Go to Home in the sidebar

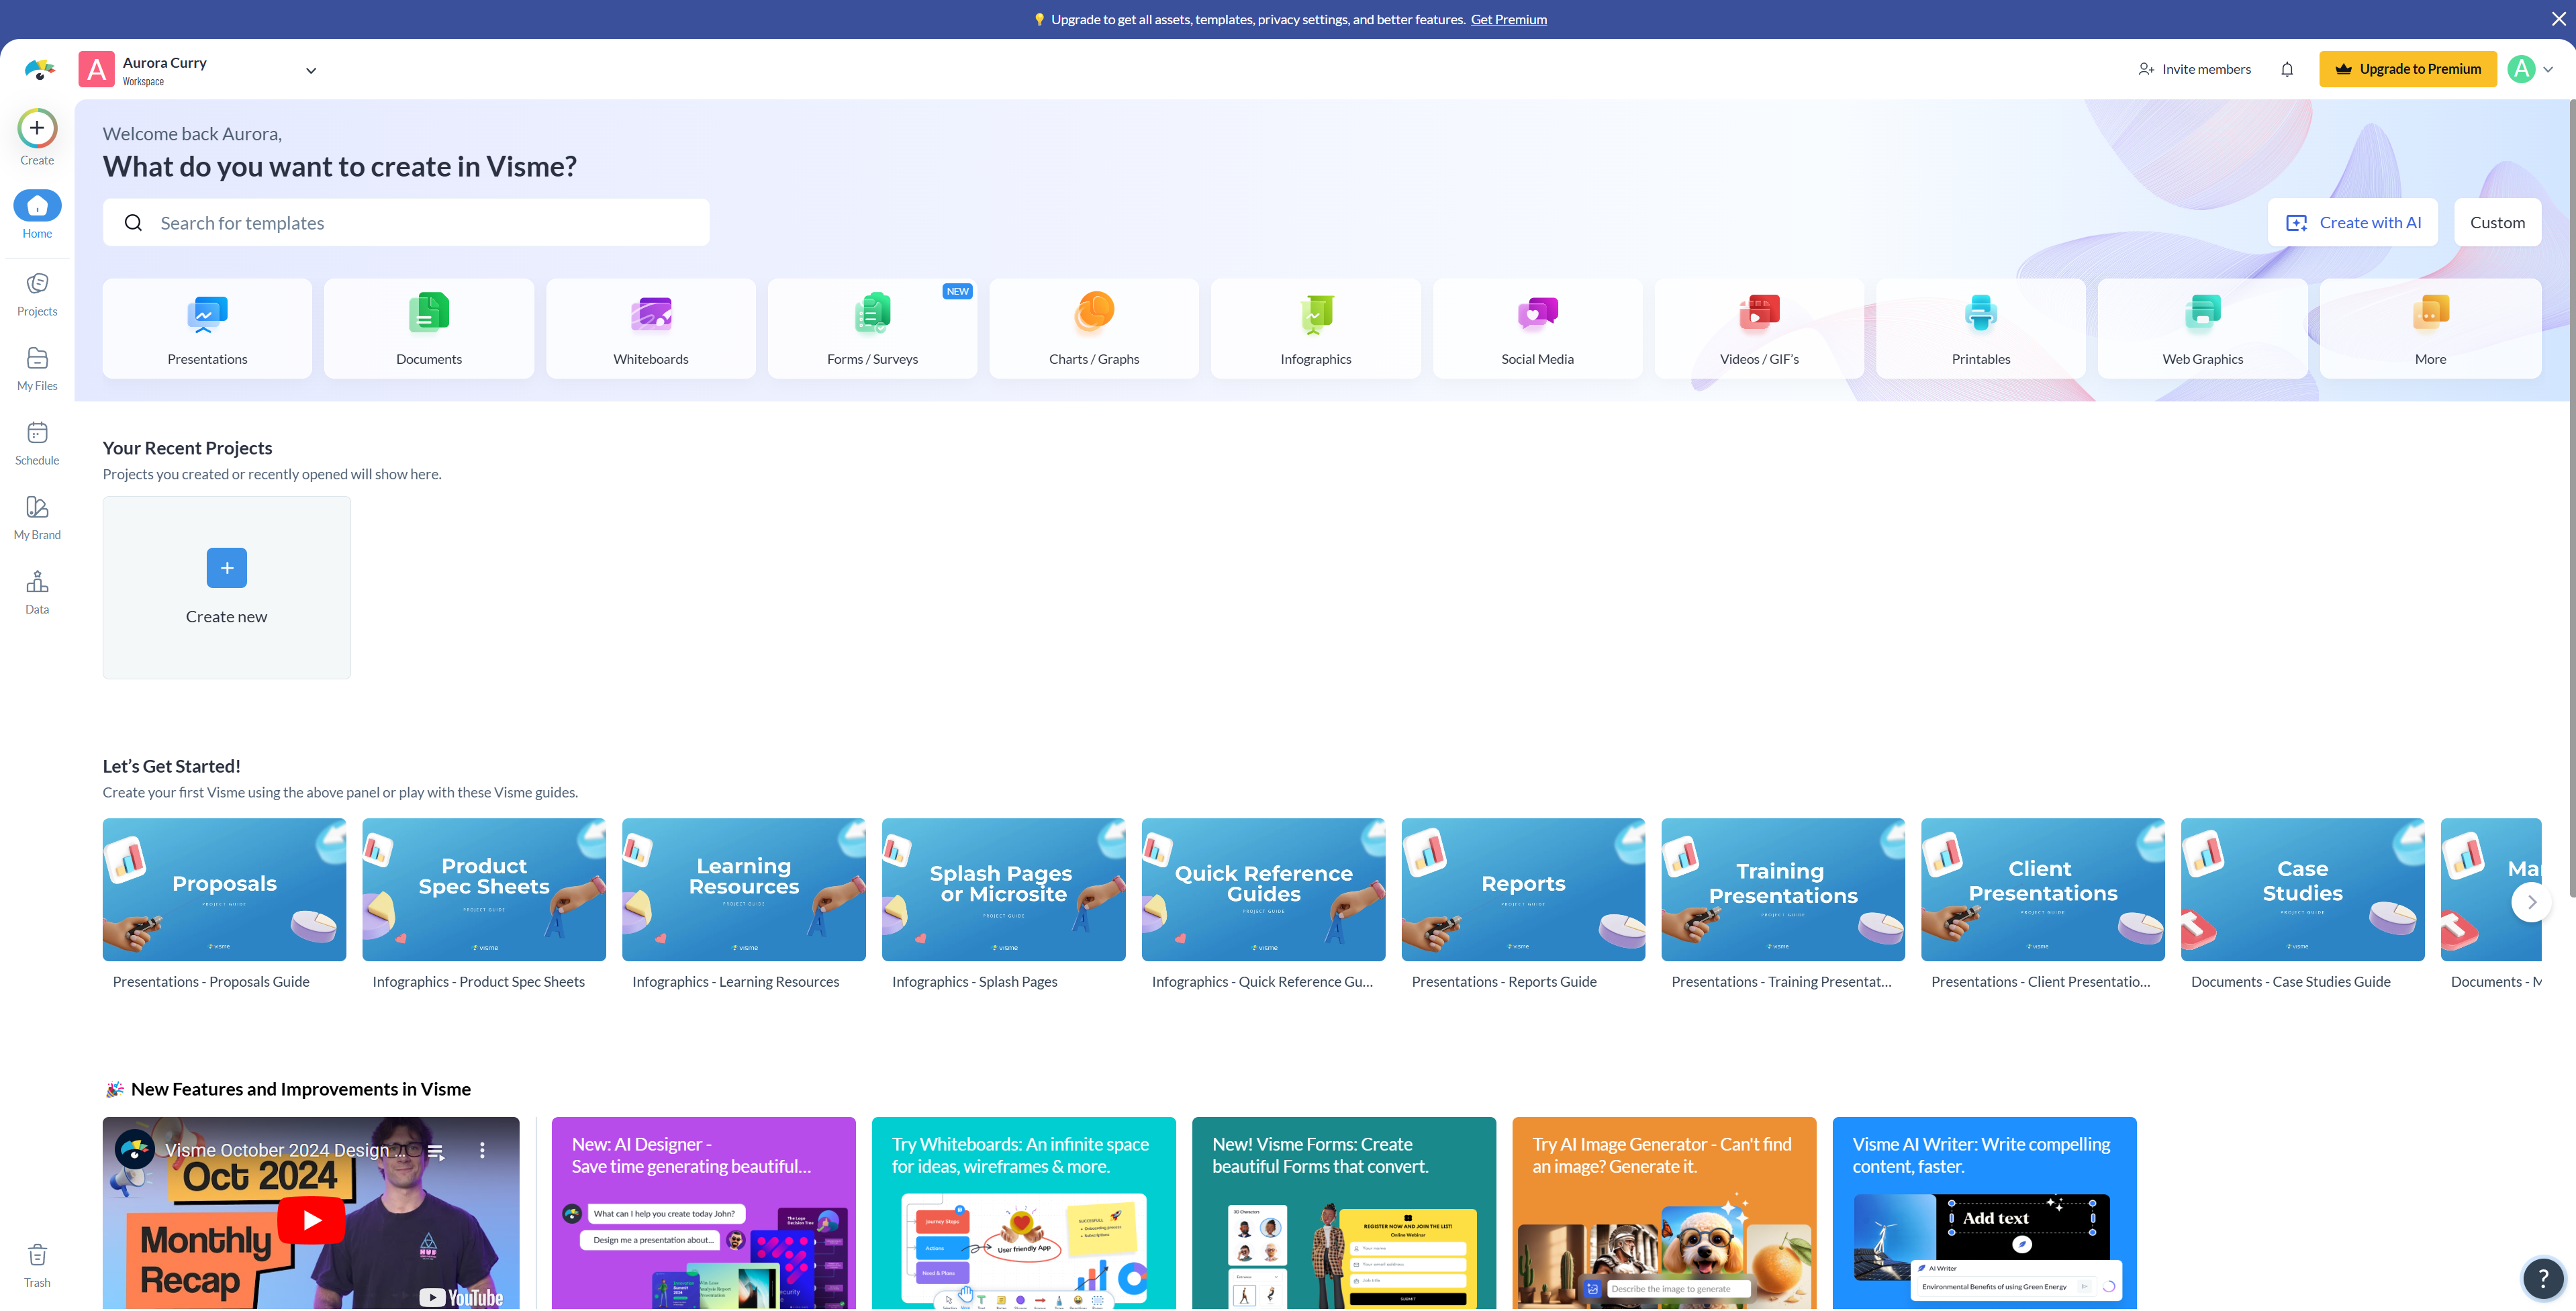pos(37,215)
